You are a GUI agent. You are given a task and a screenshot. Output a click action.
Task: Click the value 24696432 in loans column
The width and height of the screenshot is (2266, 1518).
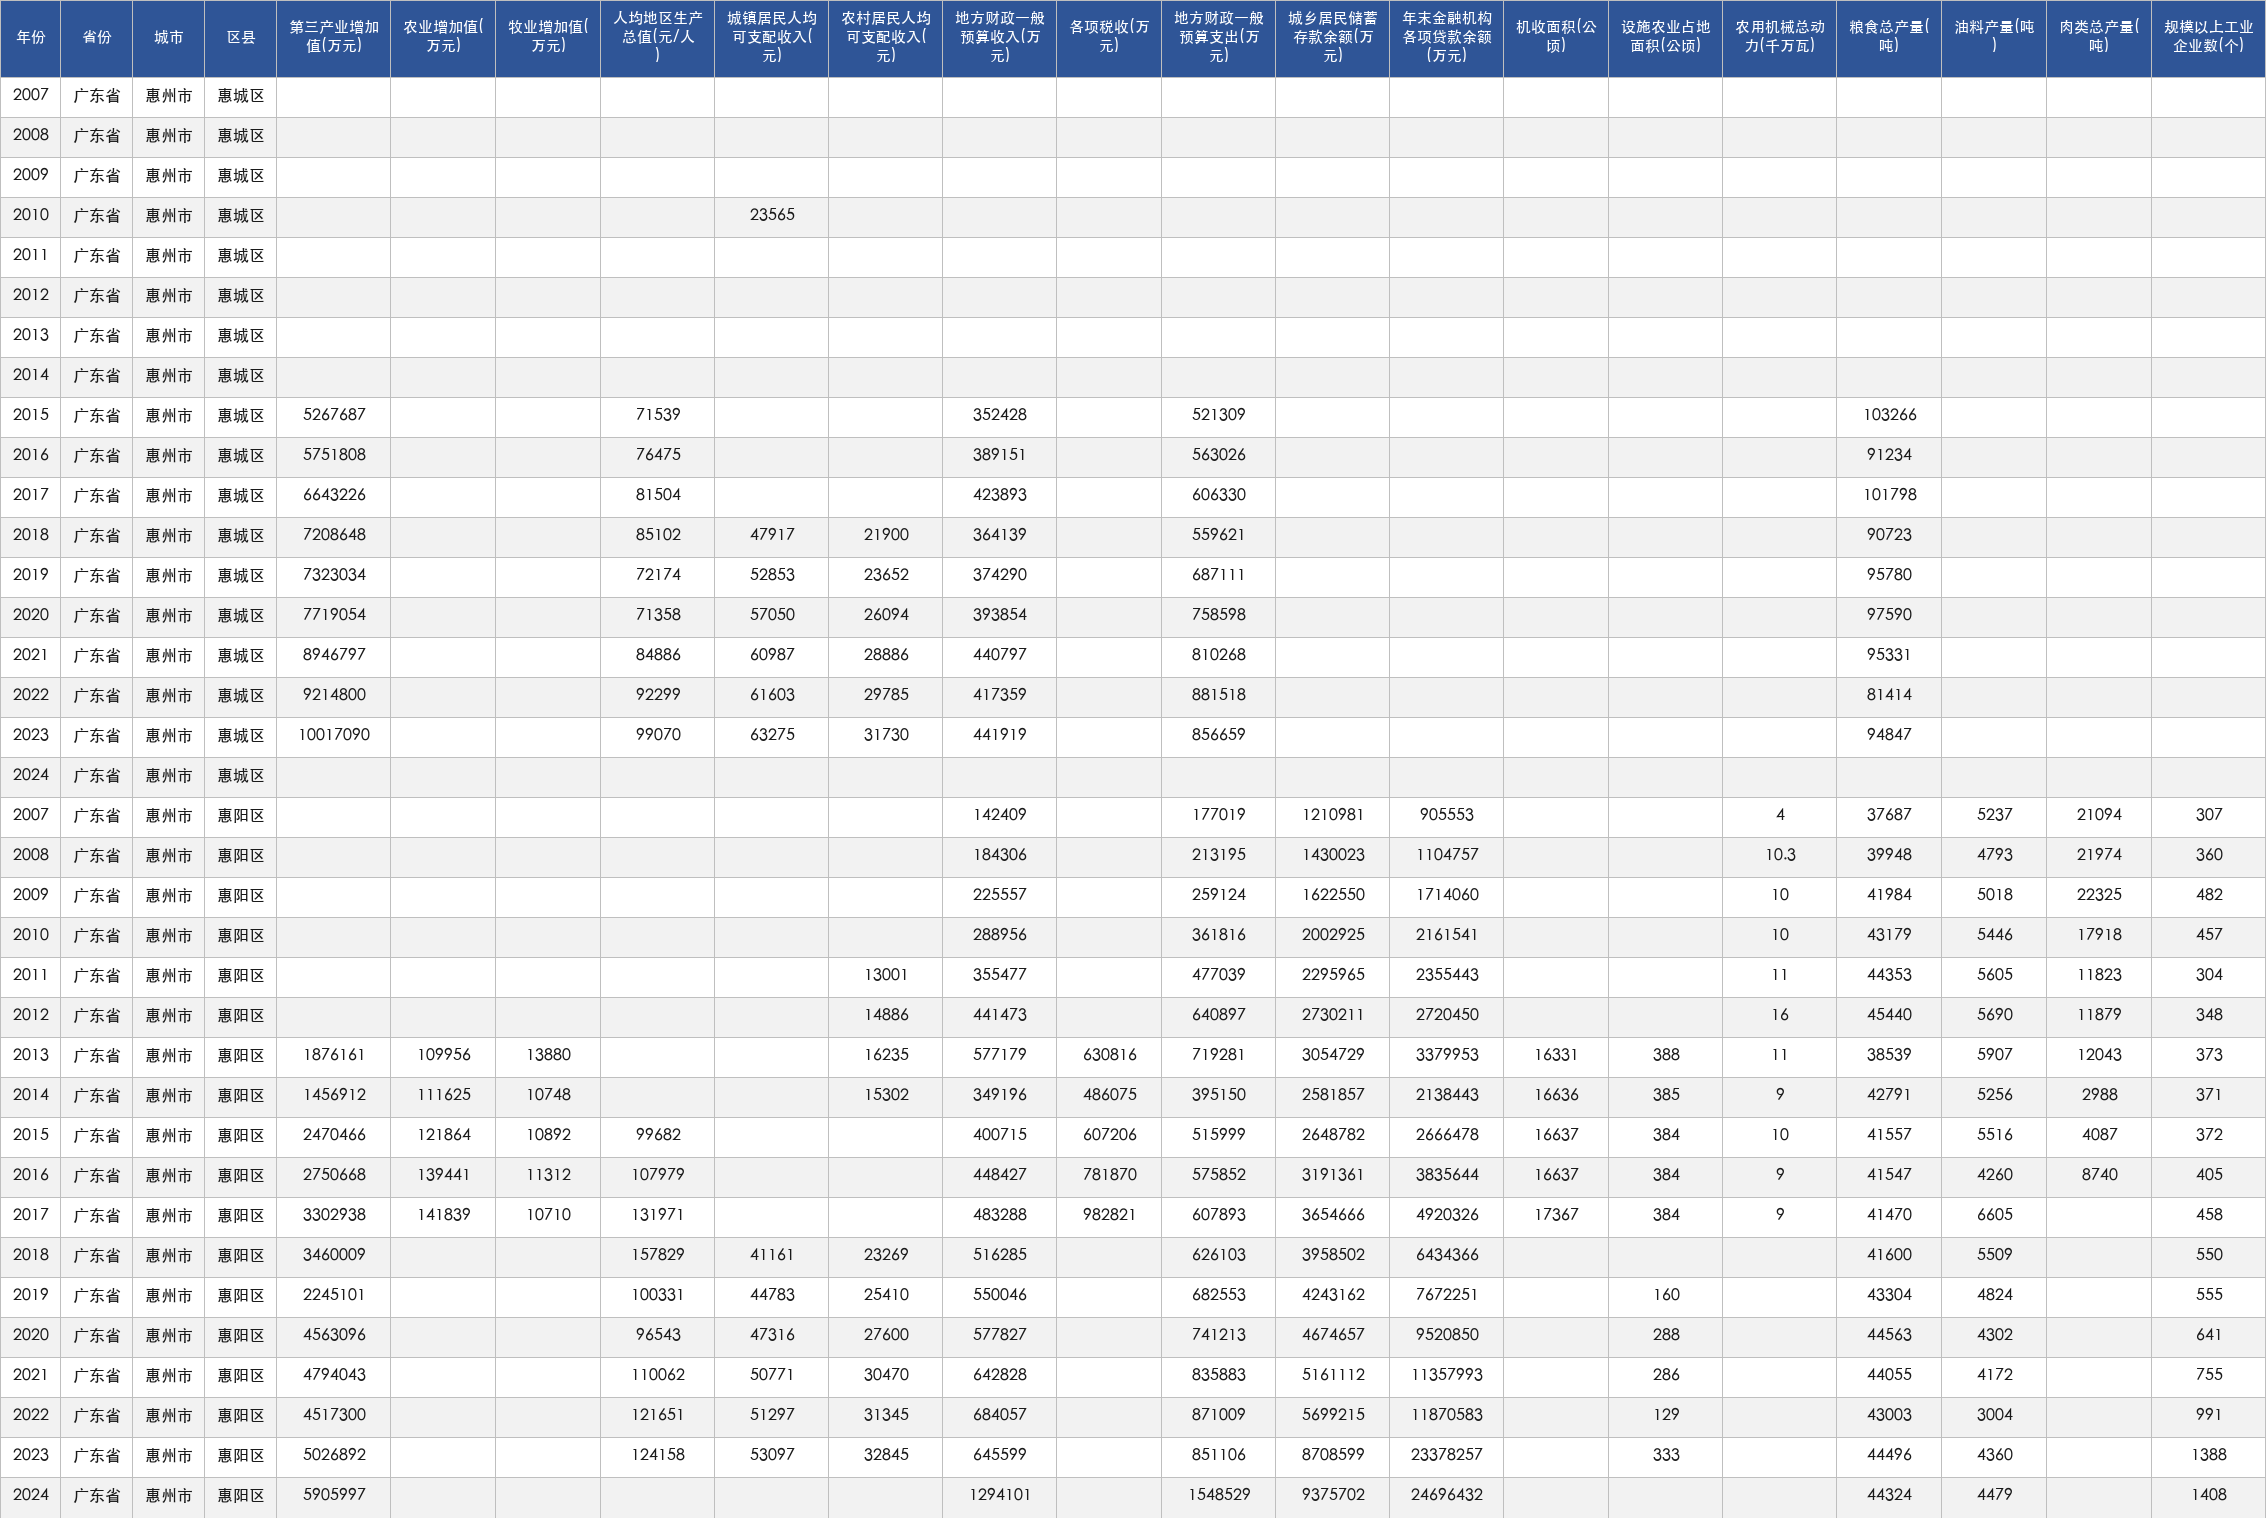[x=1447, y=1495]
